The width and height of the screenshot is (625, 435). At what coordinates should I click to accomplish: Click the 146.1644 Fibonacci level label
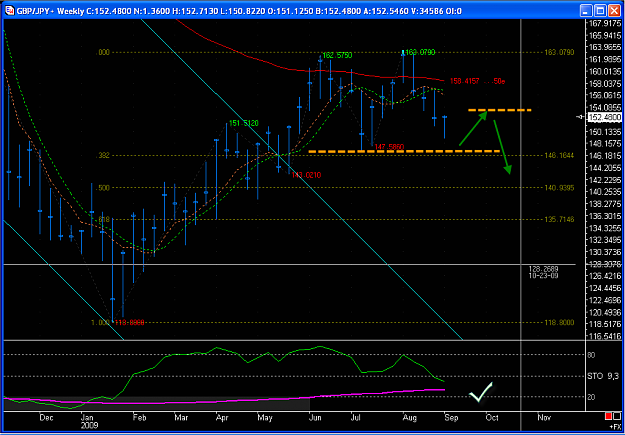559,155
